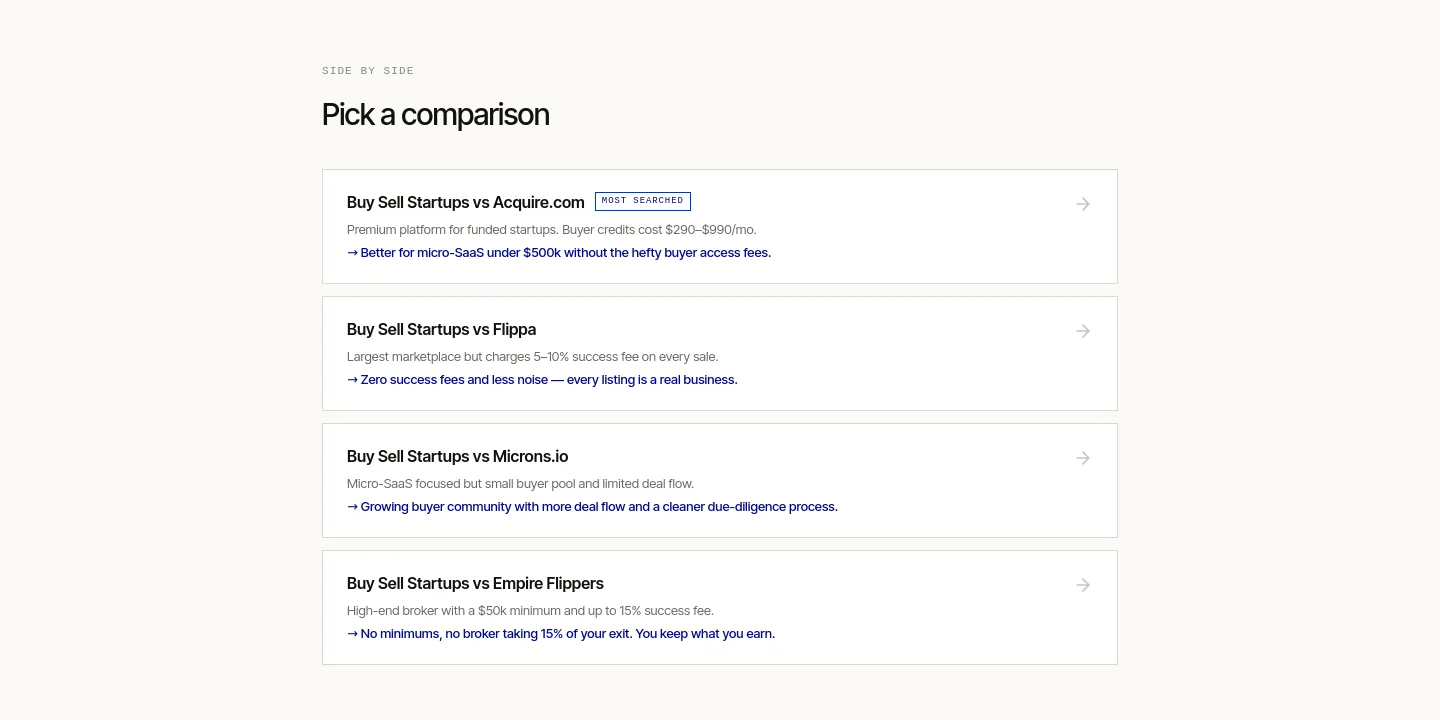
Task: Click "Zero success fees and less noise" line
Action: pyautogui.click(x=542, y=380)
